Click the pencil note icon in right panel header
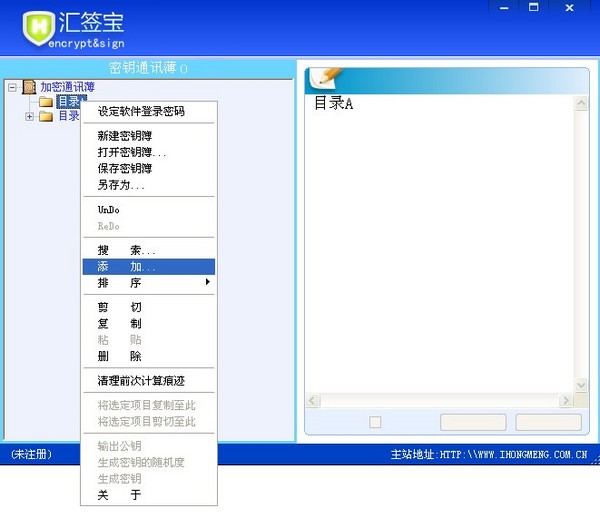The image size is (600, 528). point(327,77)
